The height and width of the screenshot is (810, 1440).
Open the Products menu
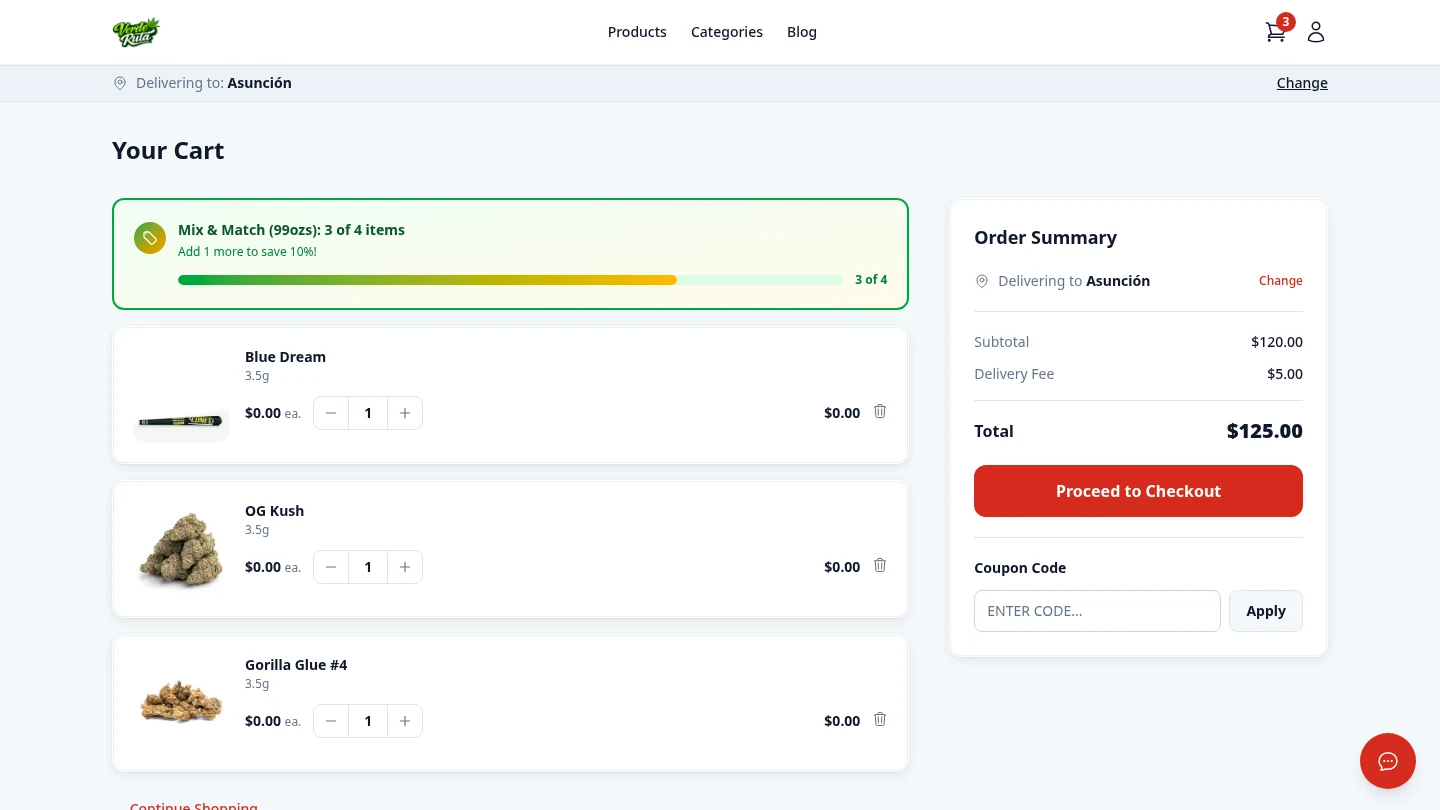[x=637, y=32]
